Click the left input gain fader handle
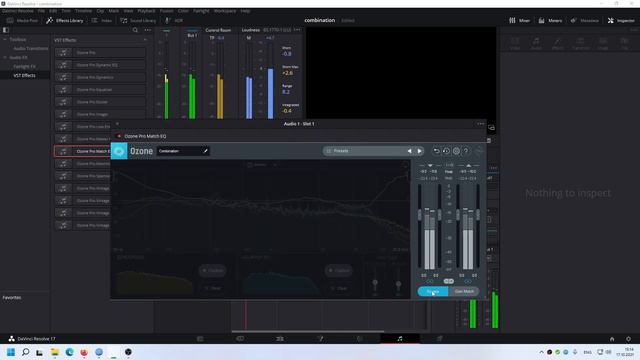This screenshot has height=360, width=640. click(419, 215)
